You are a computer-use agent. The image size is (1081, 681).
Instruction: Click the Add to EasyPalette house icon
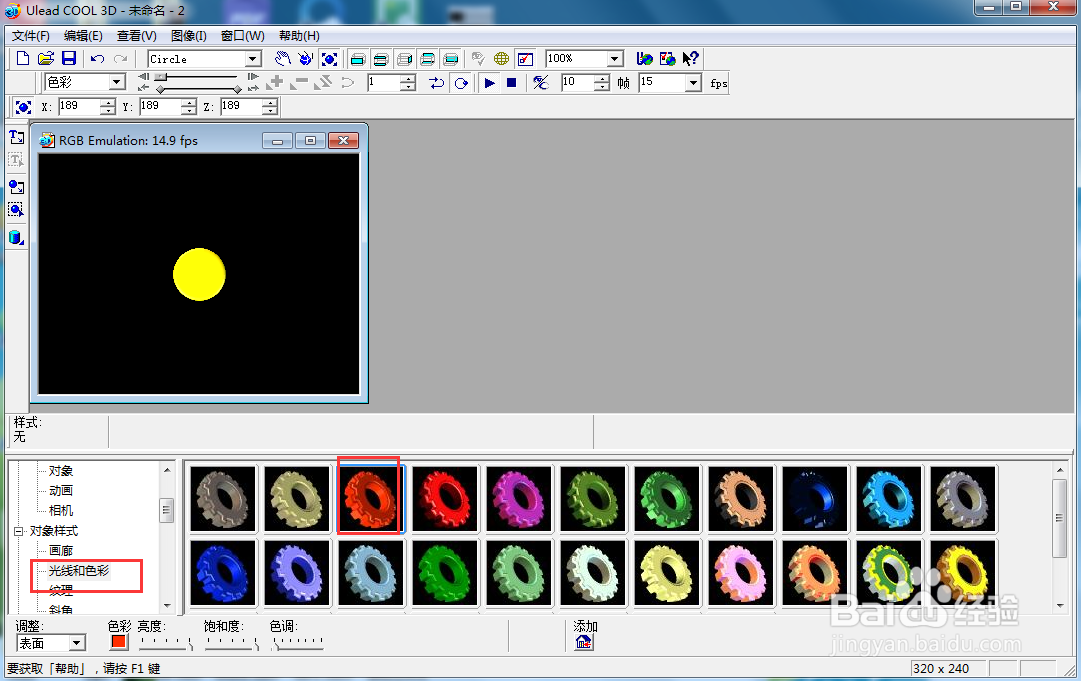[584, 642]
